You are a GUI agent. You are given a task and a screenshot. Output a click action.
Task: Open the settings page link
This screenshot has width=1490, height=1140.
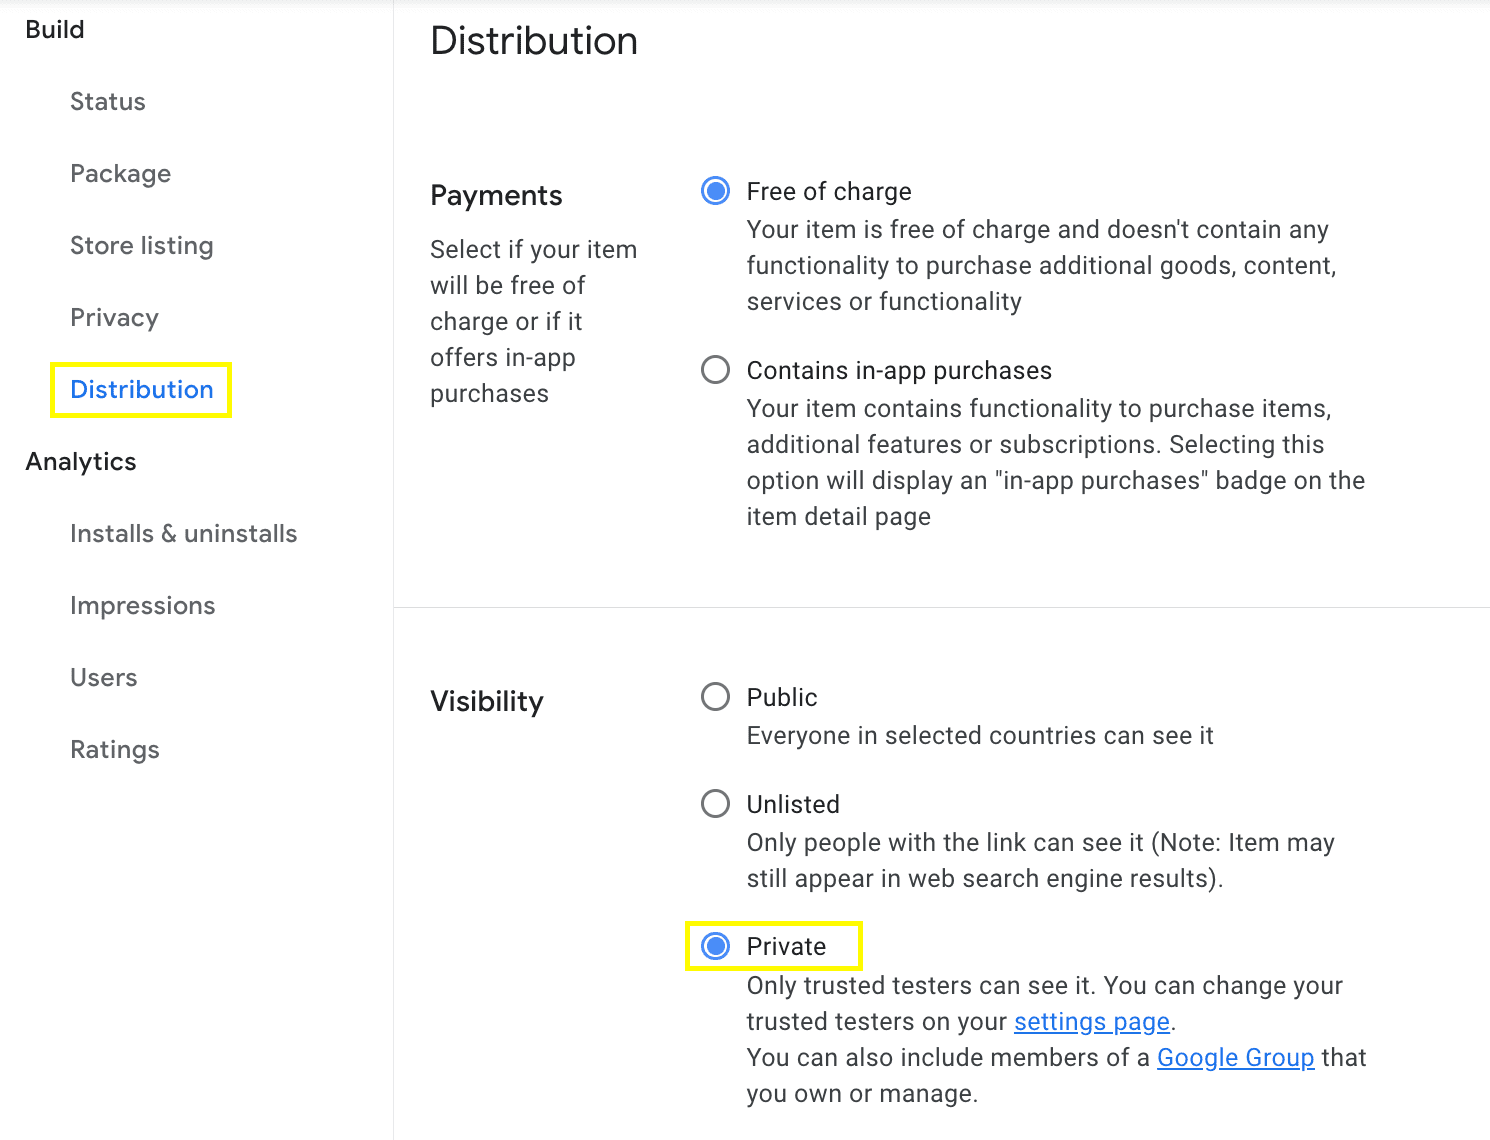[1091, 1021]
